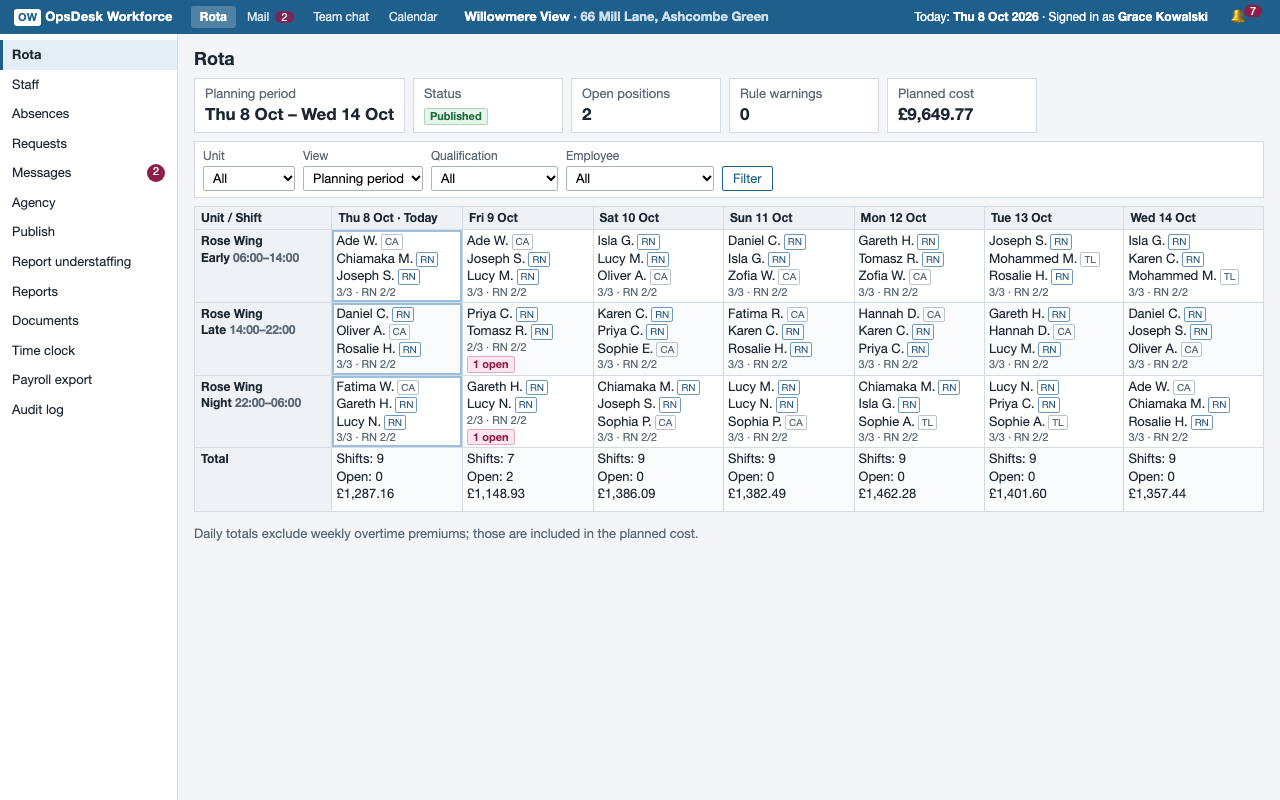Select Rota in the left sidebar
Viewport: 1280px width, 800px height.
tap(89, 55)
